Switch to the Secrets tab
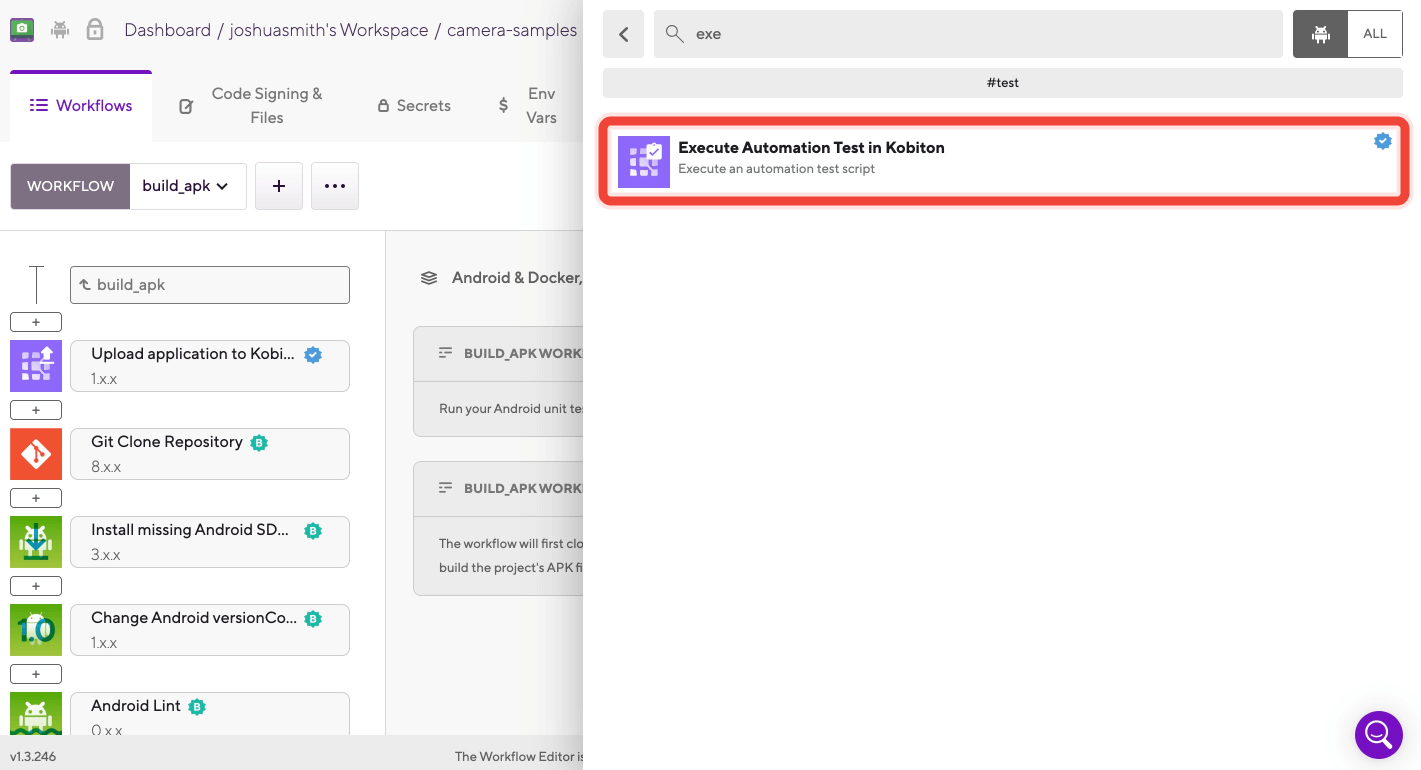The height and width of the screenshot is (770, 1421). [x=414, y=106]
